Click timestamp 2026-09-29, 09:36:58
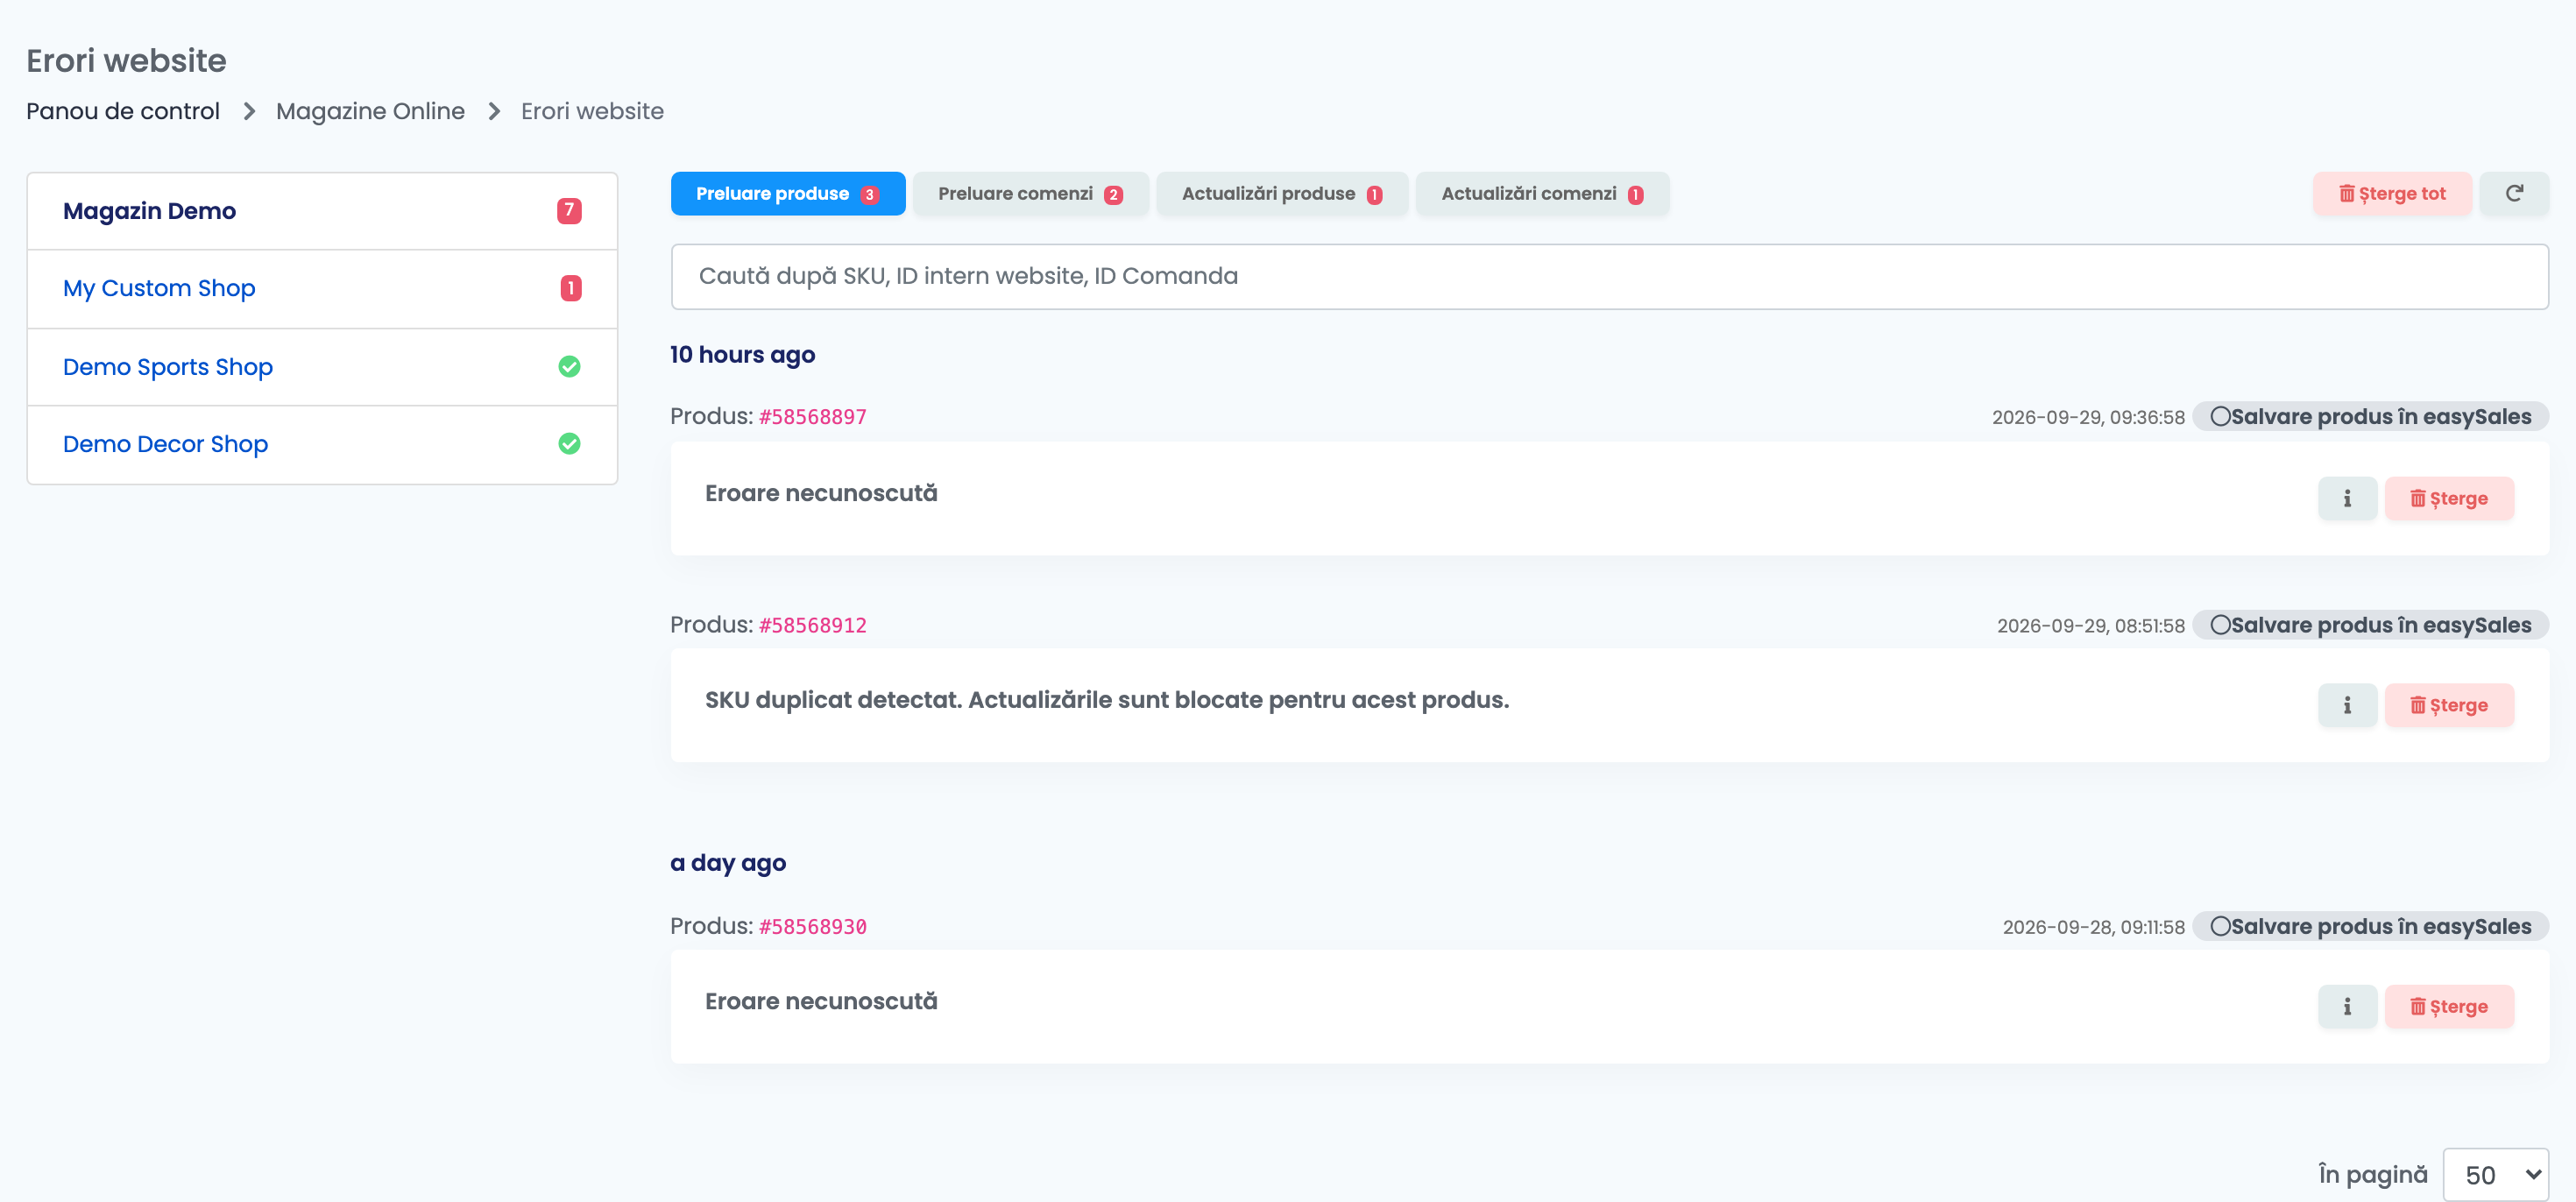The height and width of the screenshot is (1202, 2576). coord(2088,417)
